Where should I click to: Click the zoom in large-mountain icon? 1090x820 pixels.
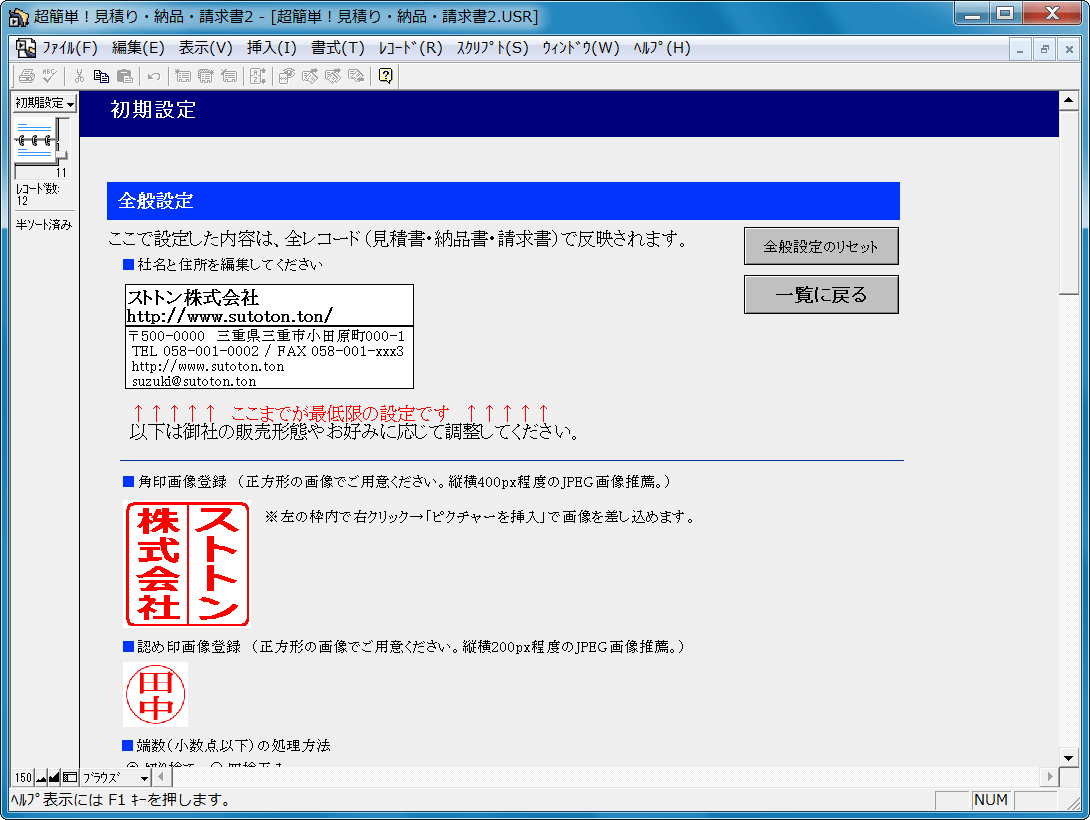tap(54, 778)
